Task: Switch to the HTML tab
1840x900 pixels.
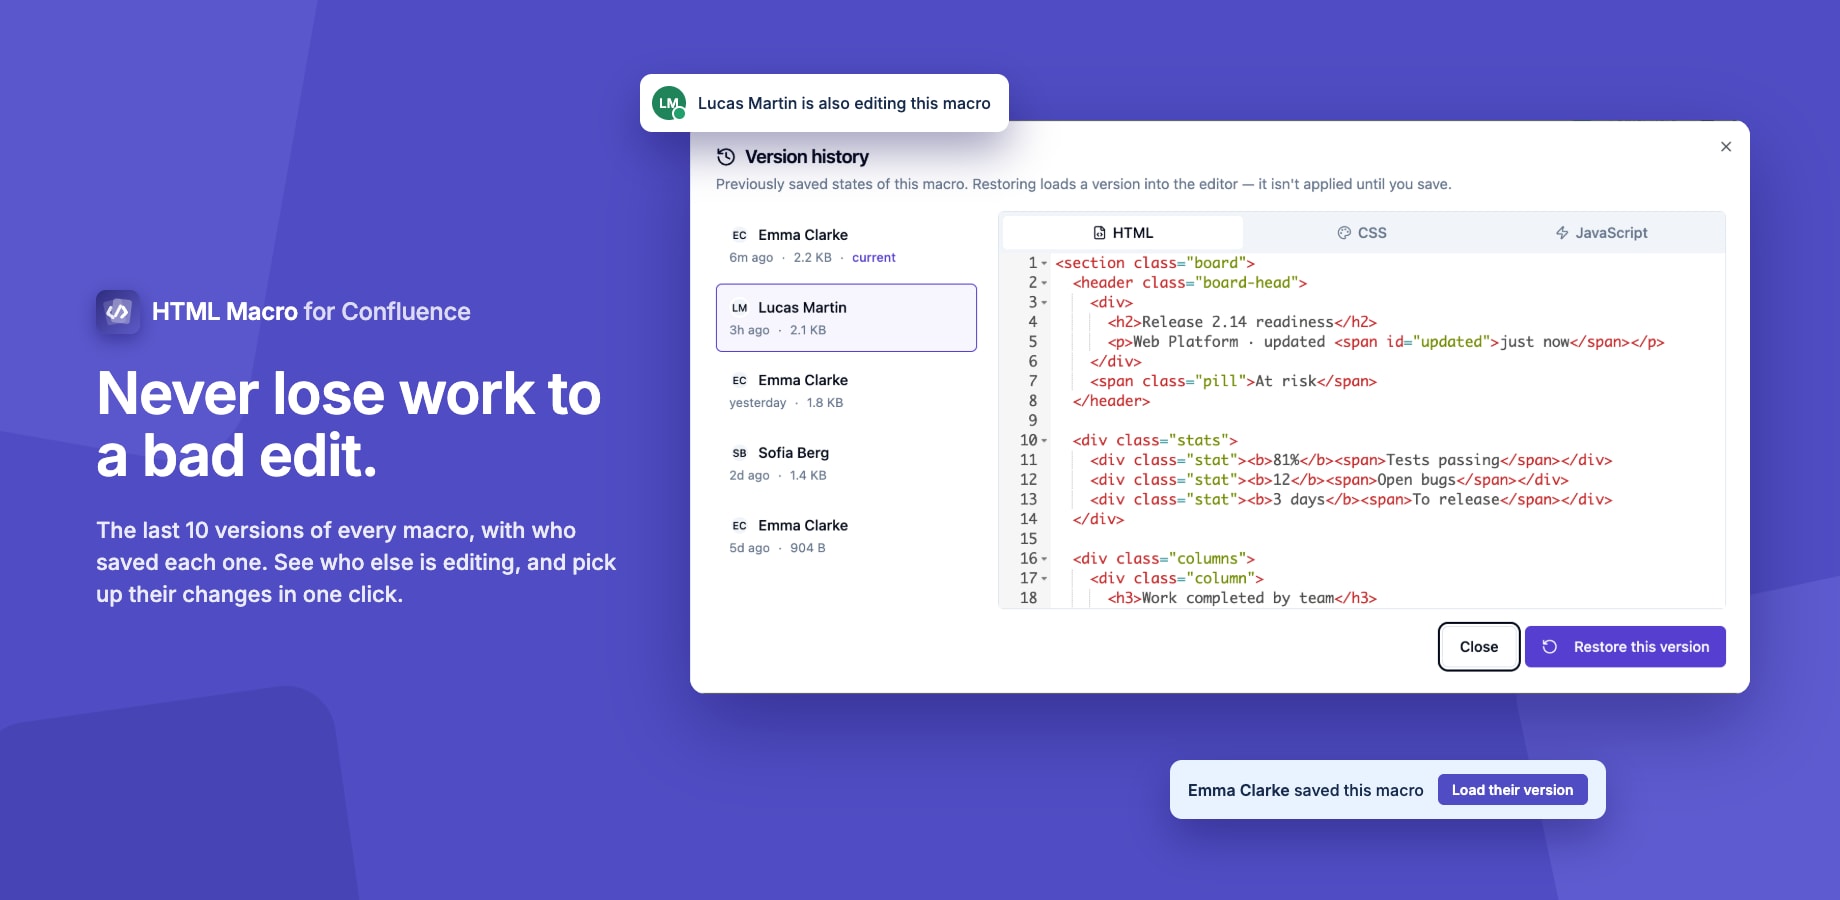Action: (1123, 233)
